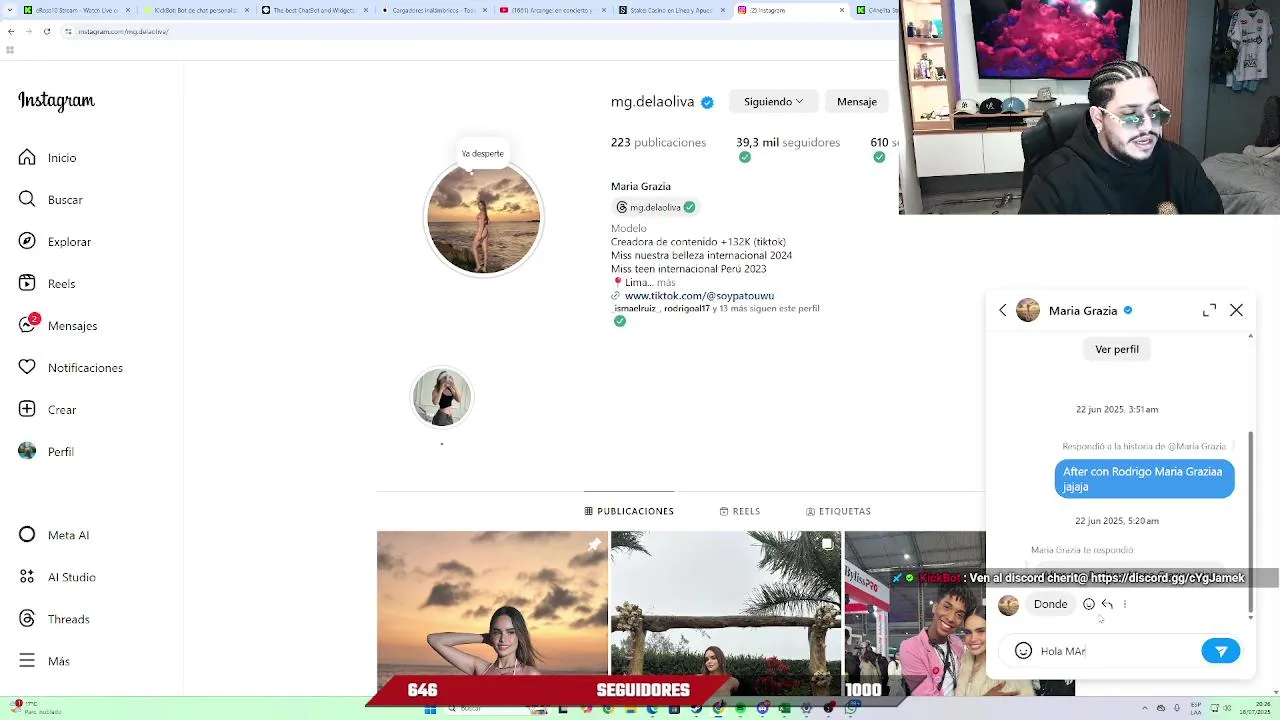Send the typed chat message
This screenshot has width=1280, height=720.
1221,651
